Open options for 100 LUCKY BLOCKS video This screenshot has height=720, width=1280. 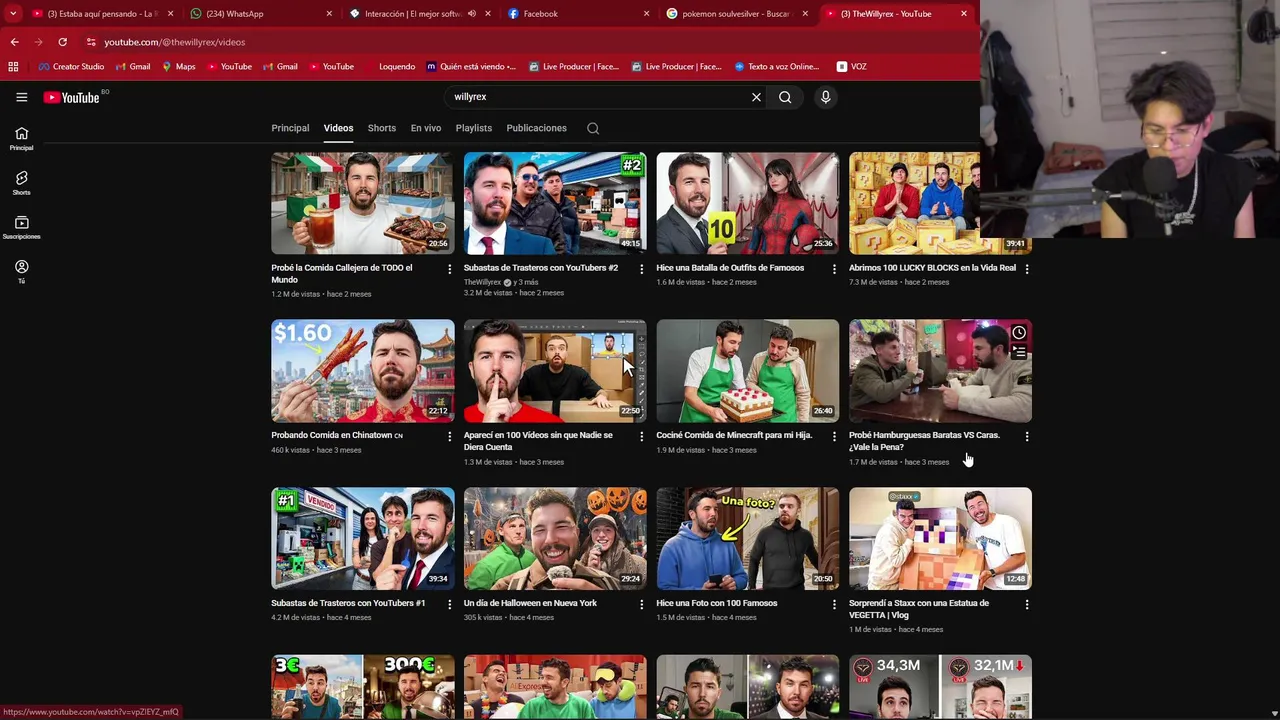pos(1027,269)
